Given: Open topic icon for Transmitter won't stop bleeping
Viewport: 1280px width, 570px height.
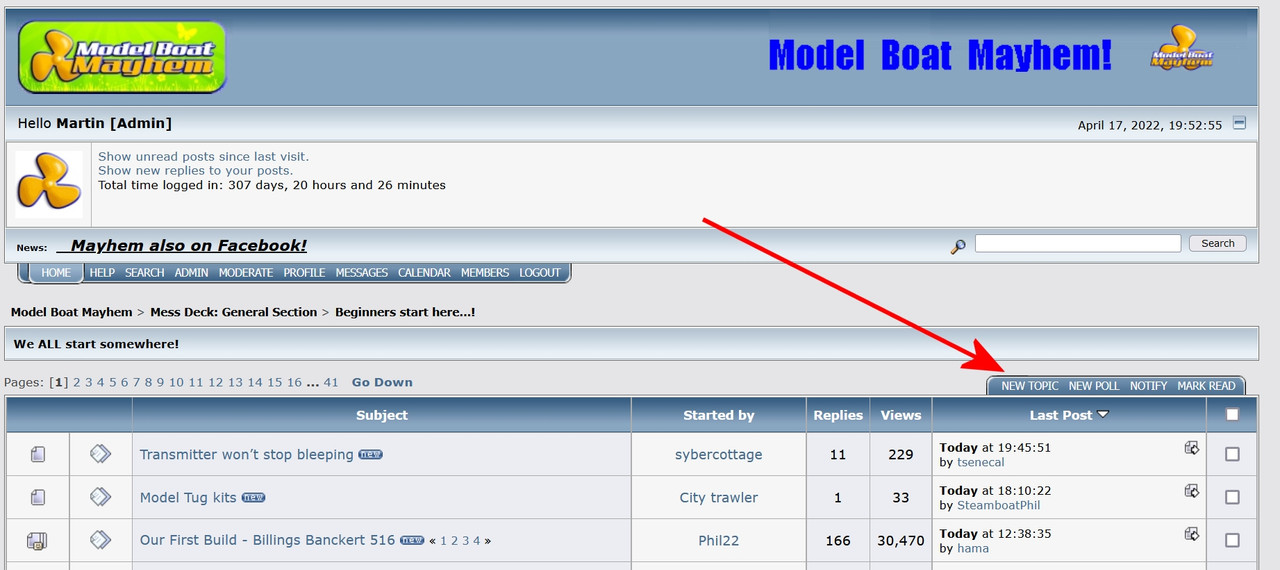Looking at the screenshot, I should (x=38, y=454).
